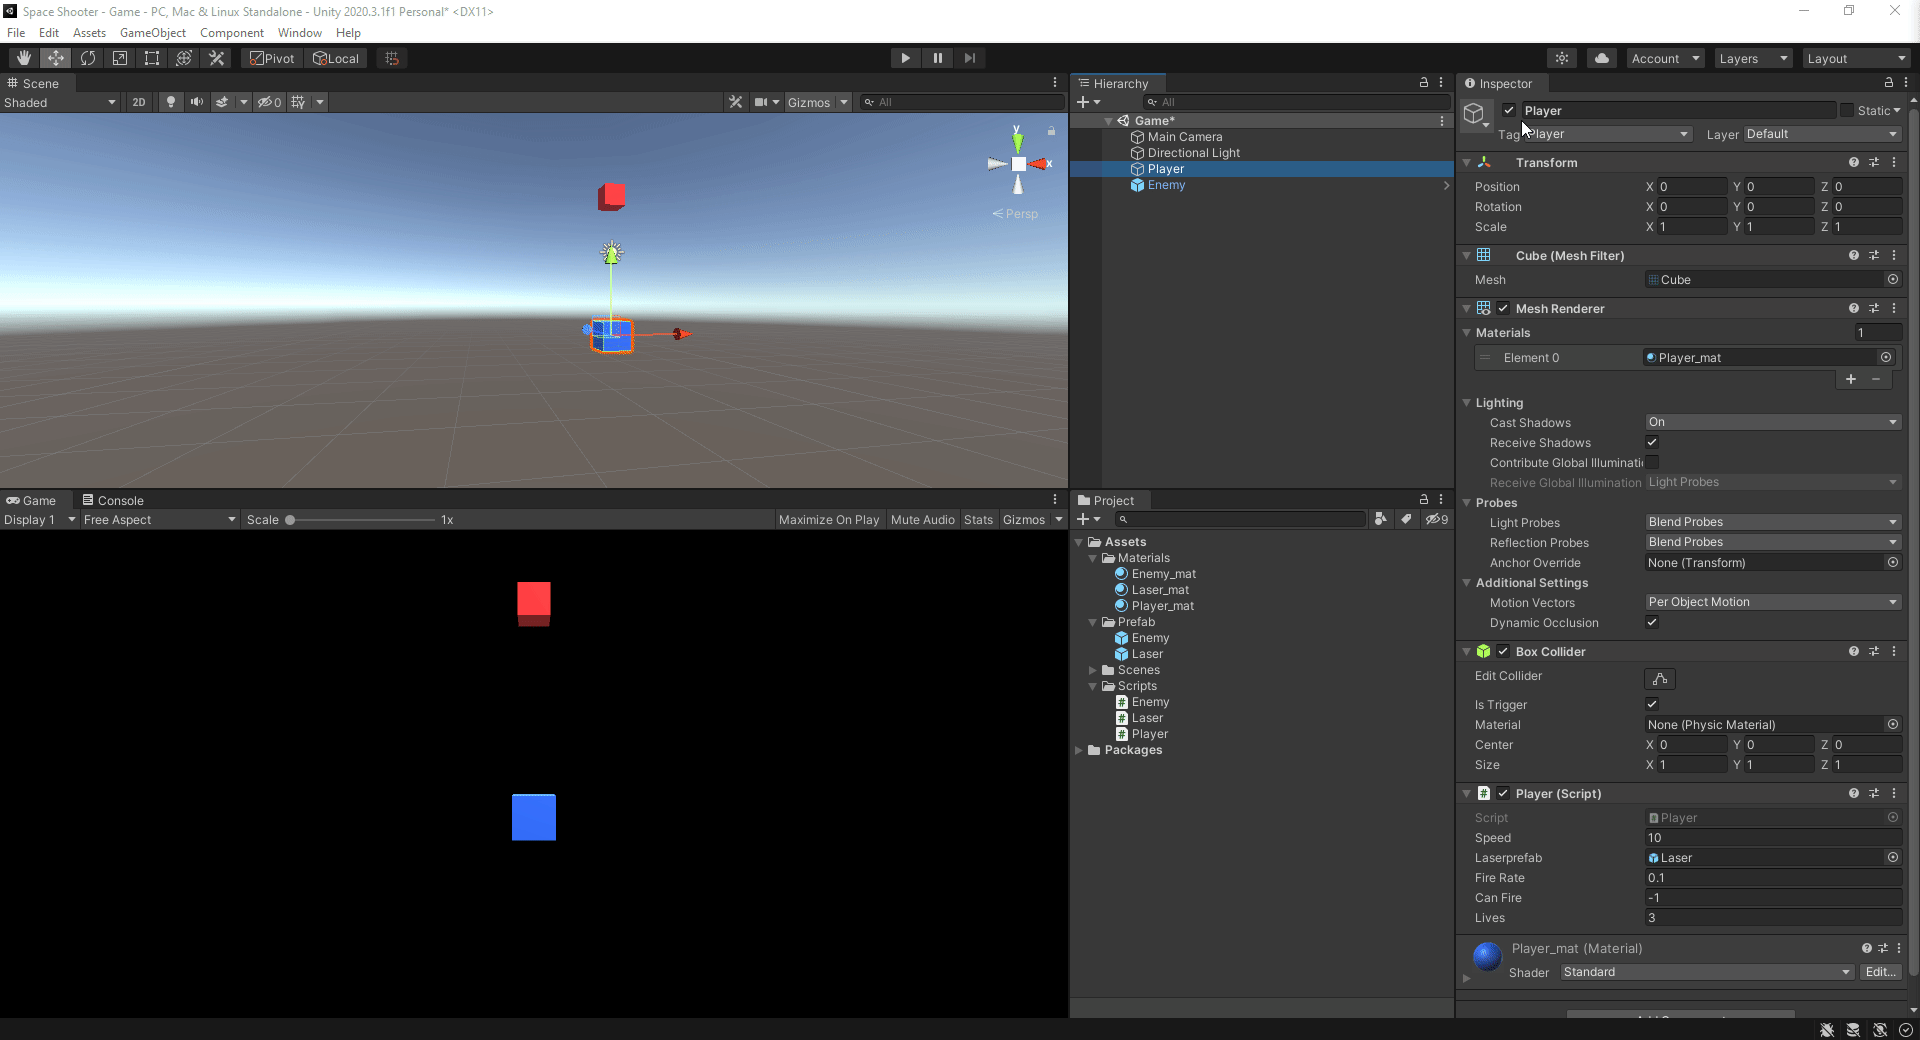Open the Assets menu

point(89,33)
